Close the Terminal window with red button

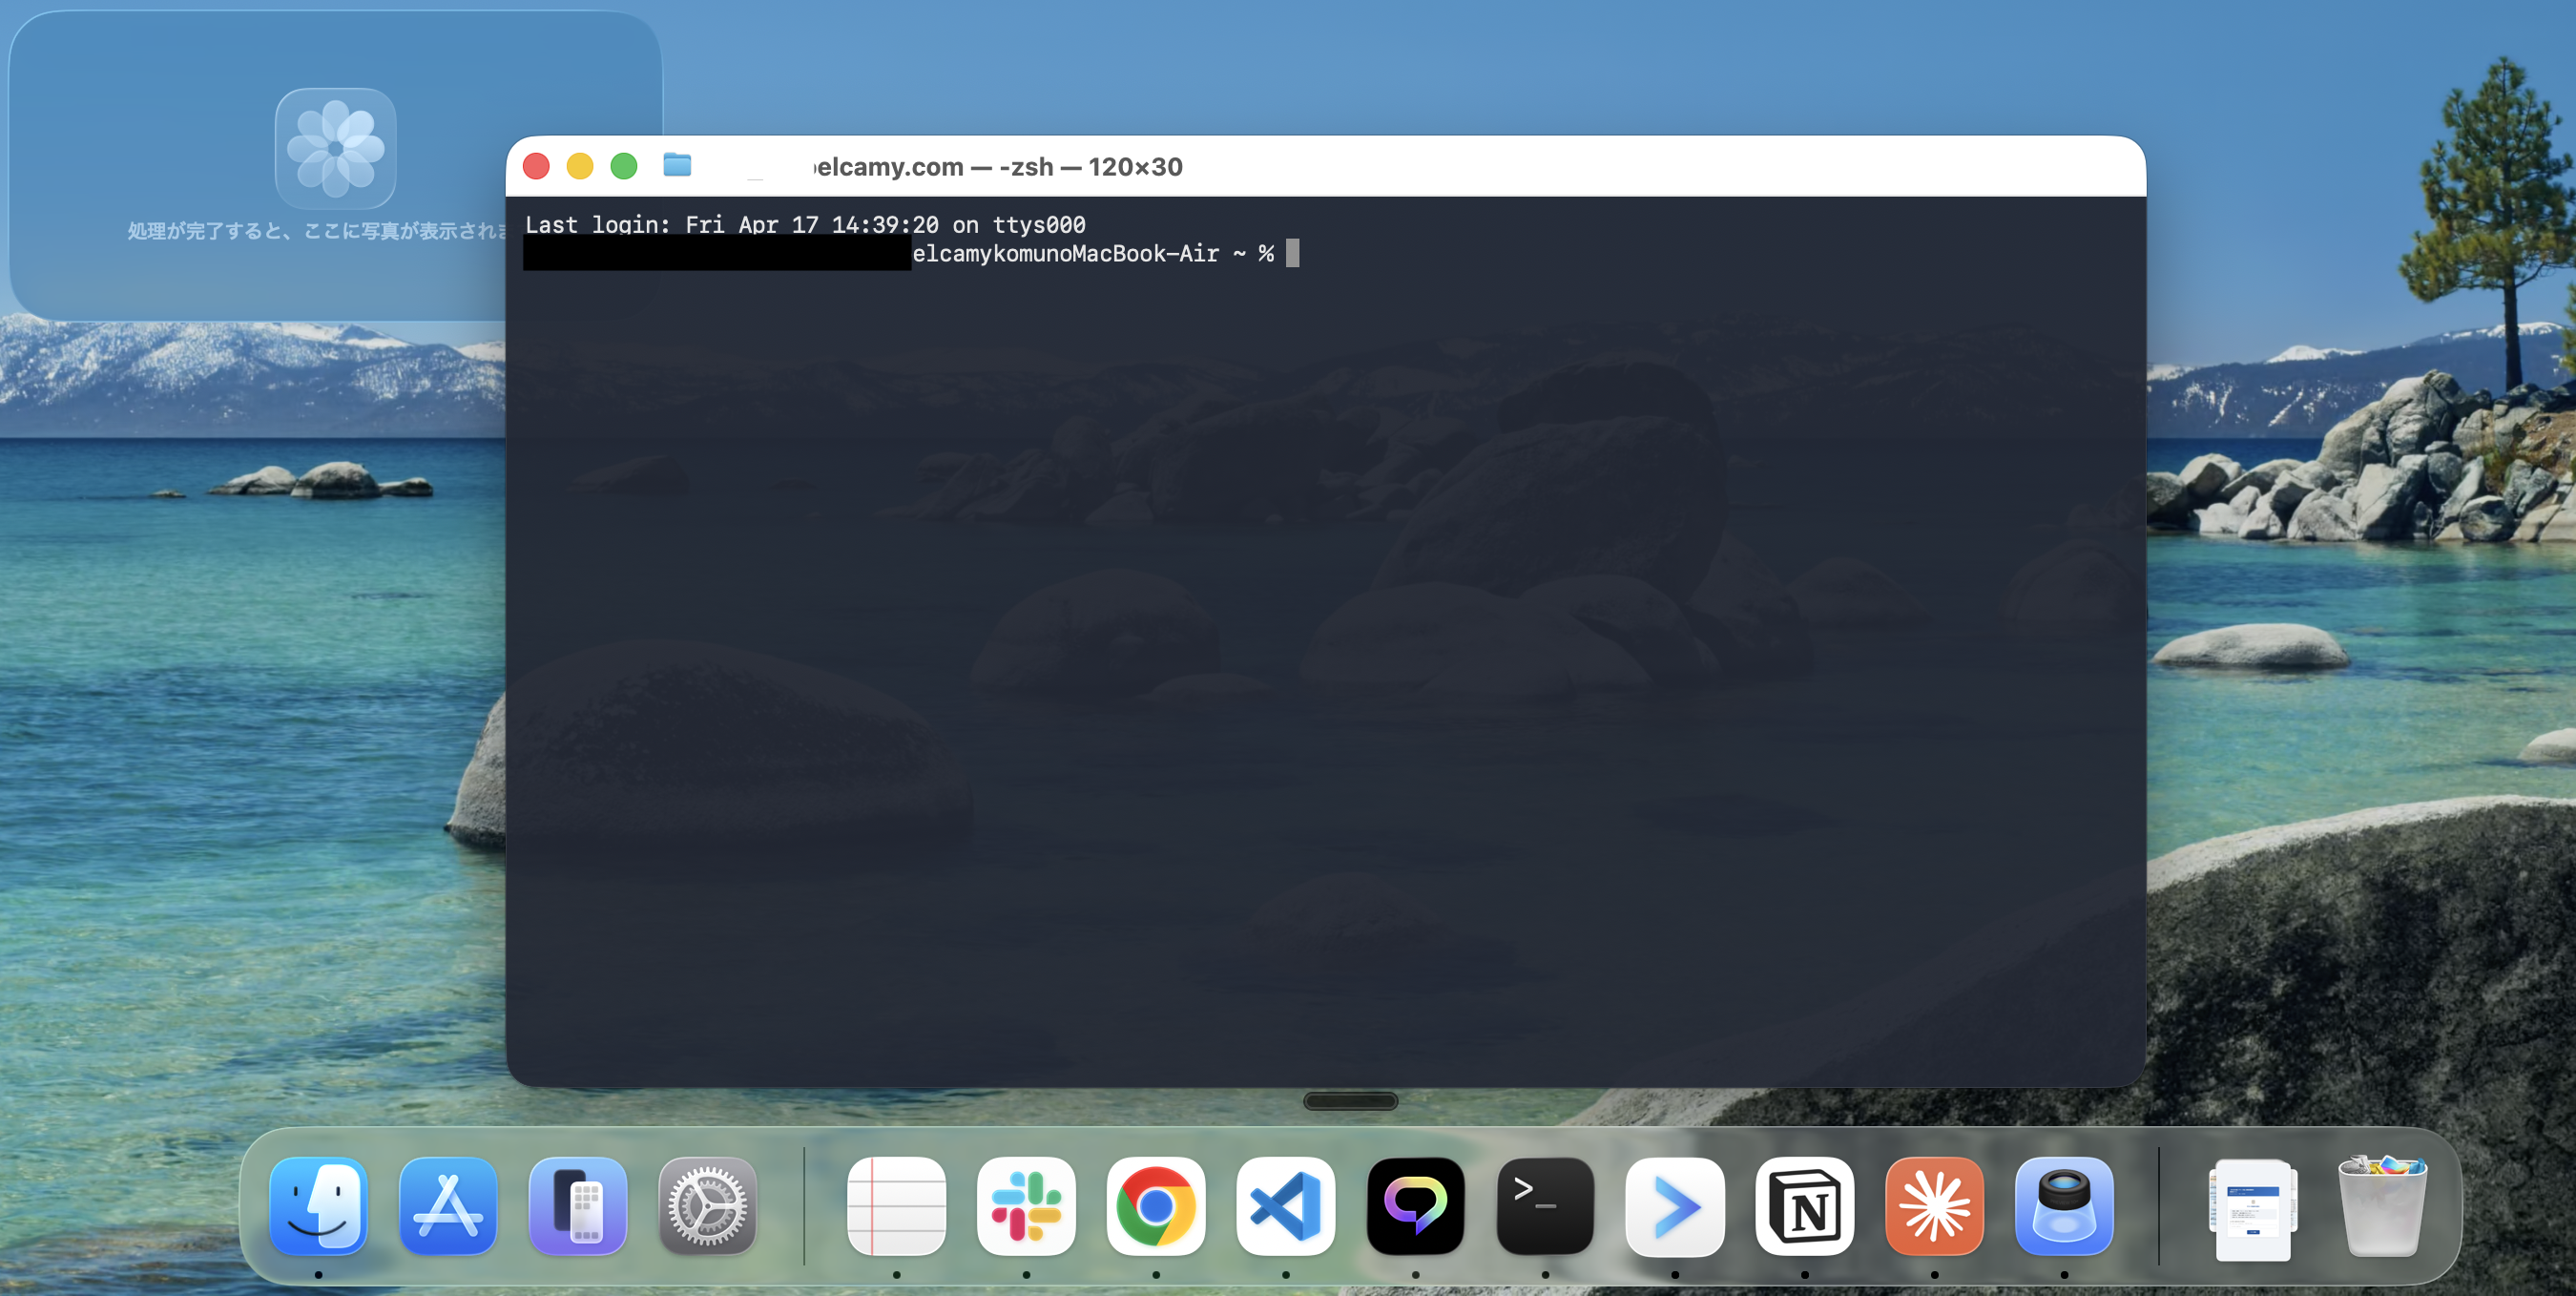click(x=536, y=166)
